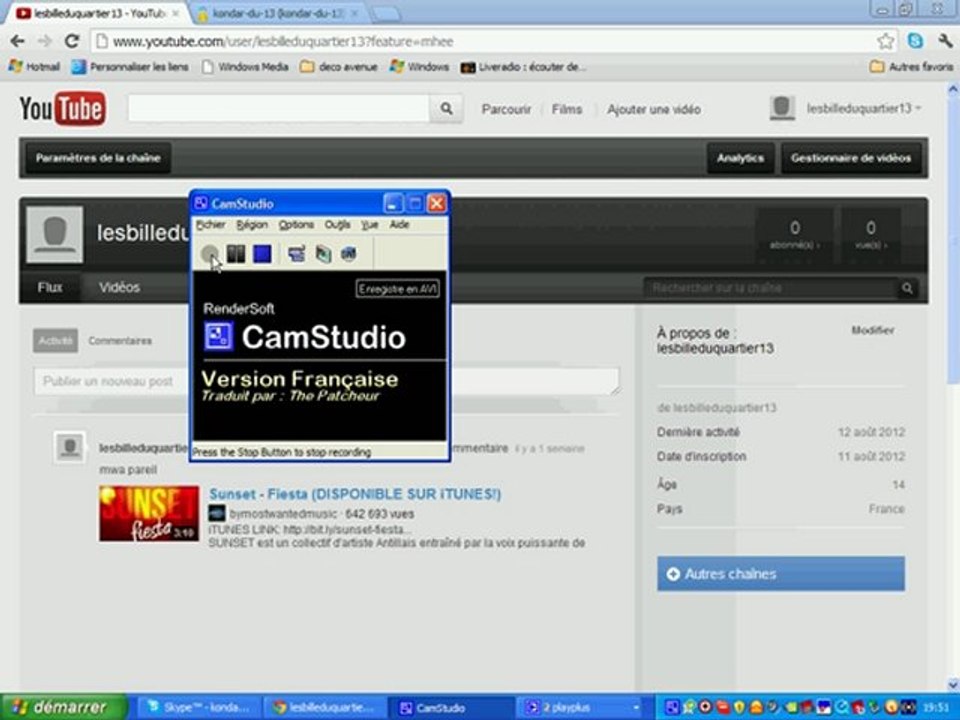The width and height of the screenshot is (960, 720).
Task: Select the SWF producer toggle icon
Action: (x=348, y=253)
